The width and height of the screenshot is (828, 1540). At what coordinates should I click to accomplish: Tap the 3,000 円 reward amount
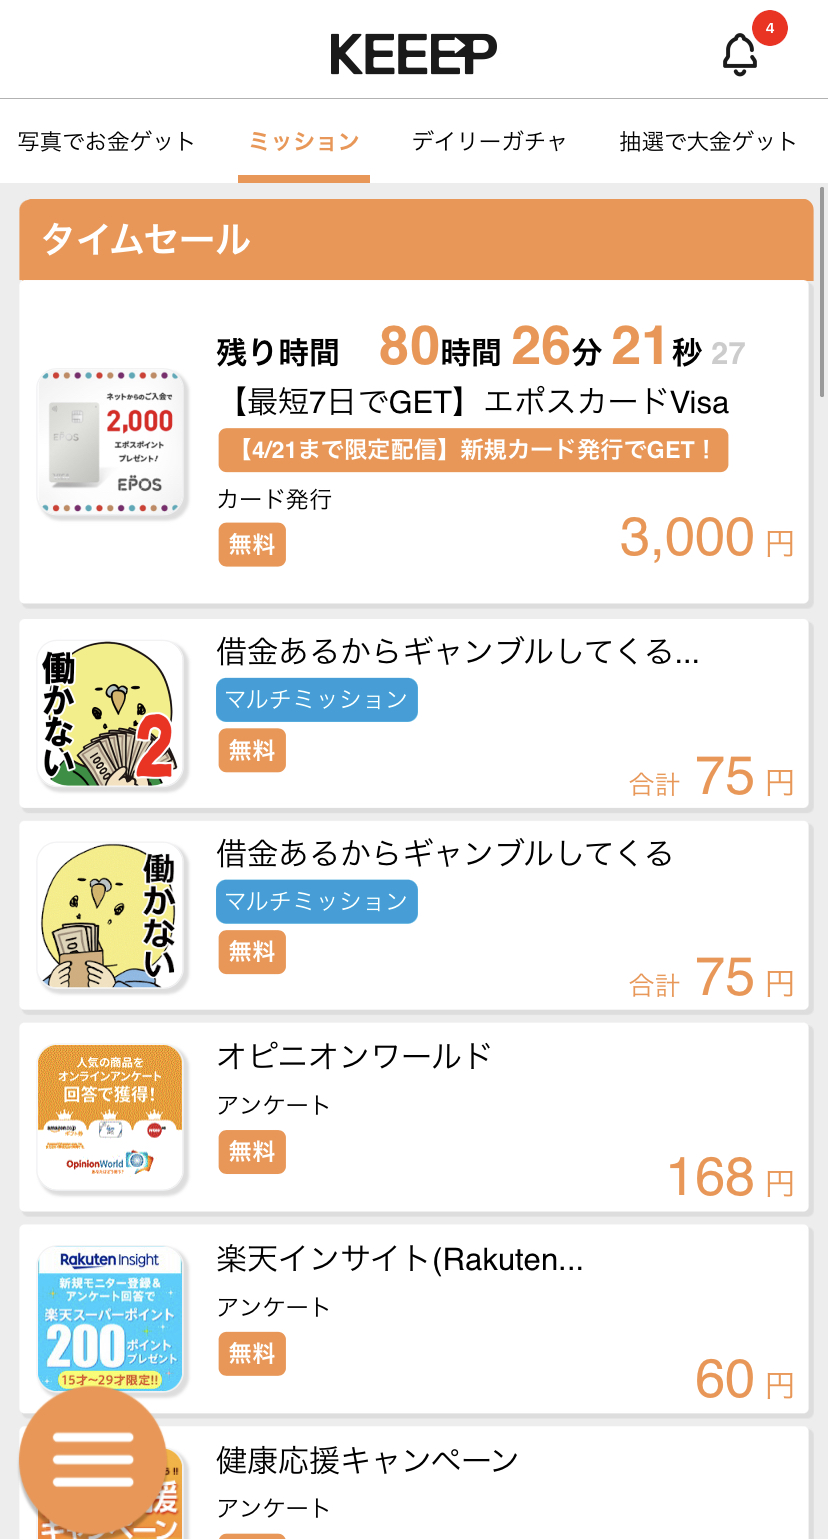[706, 538]
